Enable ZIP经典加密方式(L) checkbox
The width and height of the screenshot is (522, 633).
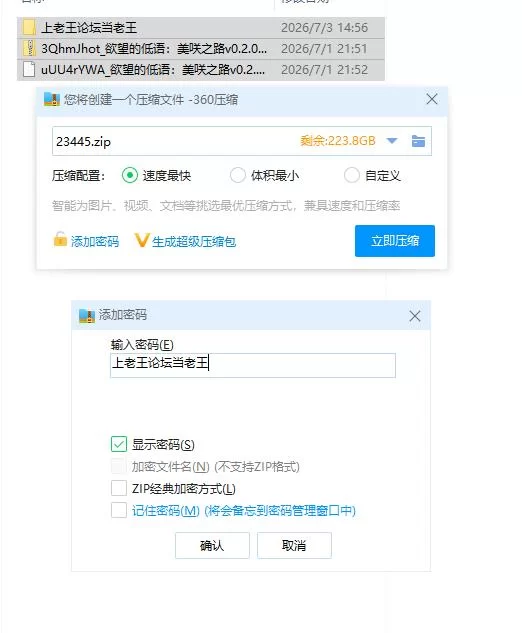coord(119,488)
